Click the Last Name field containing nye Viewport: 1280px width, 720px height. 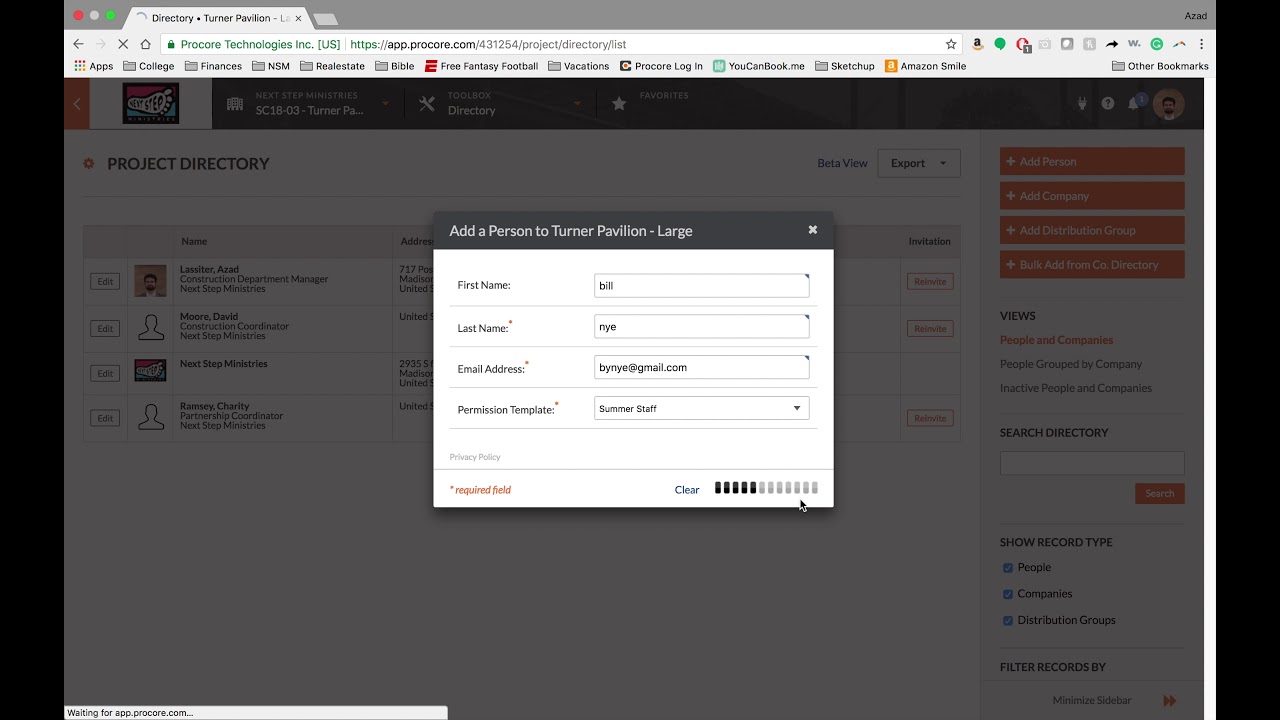tap(701, 327)
